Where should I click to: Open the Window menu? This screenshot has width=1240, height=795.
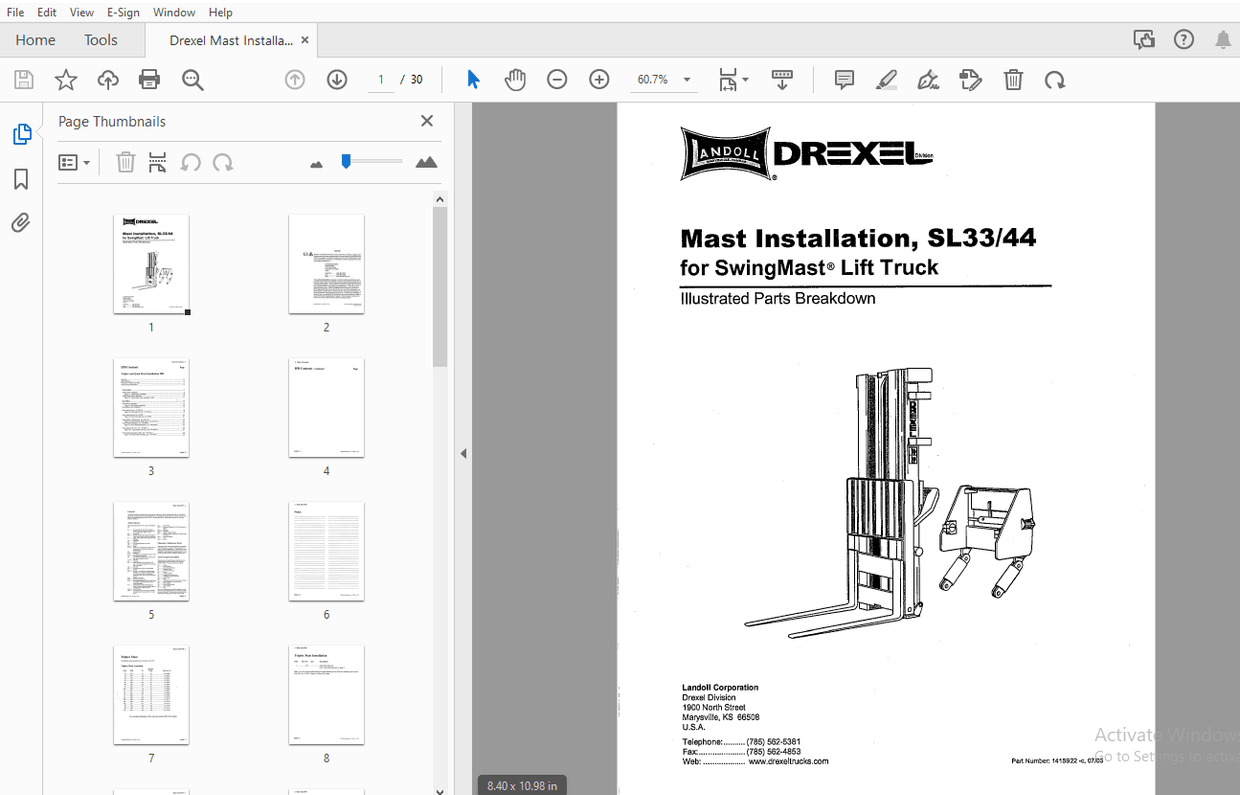click(x=174, y=12)
